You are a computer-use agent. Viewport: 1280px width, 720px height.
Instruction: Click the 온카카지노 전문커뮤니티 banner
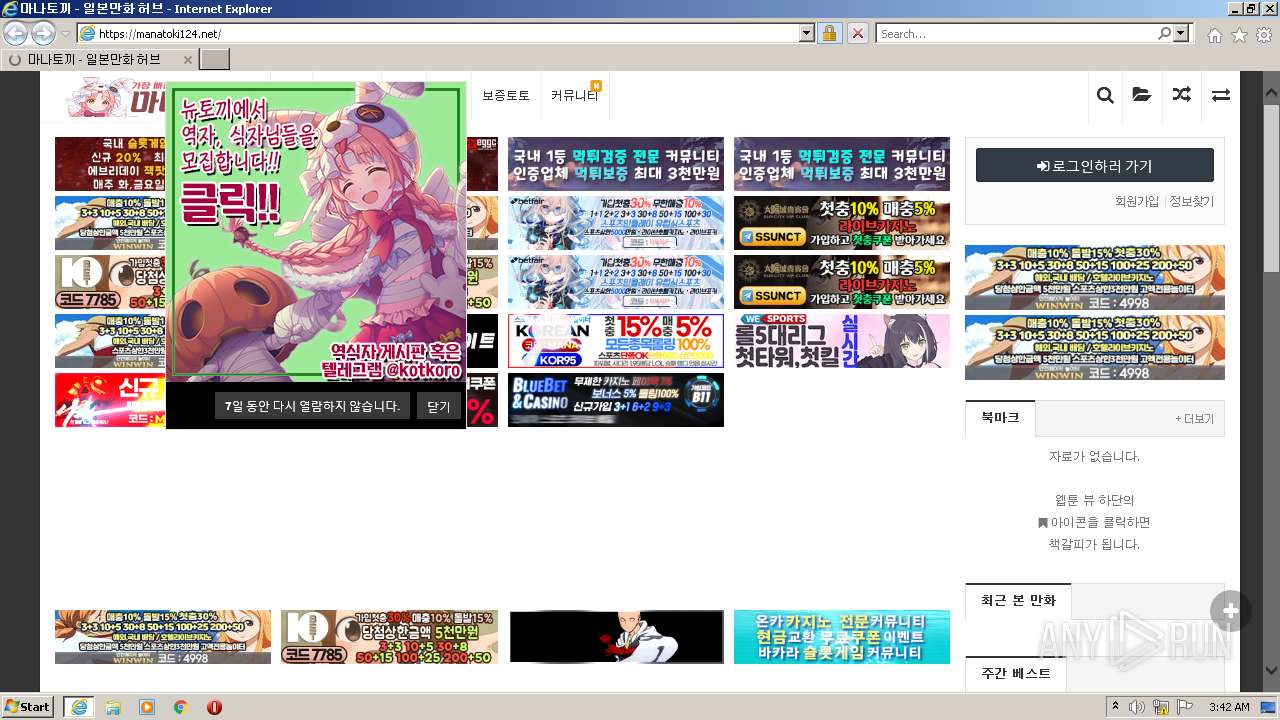841,637
